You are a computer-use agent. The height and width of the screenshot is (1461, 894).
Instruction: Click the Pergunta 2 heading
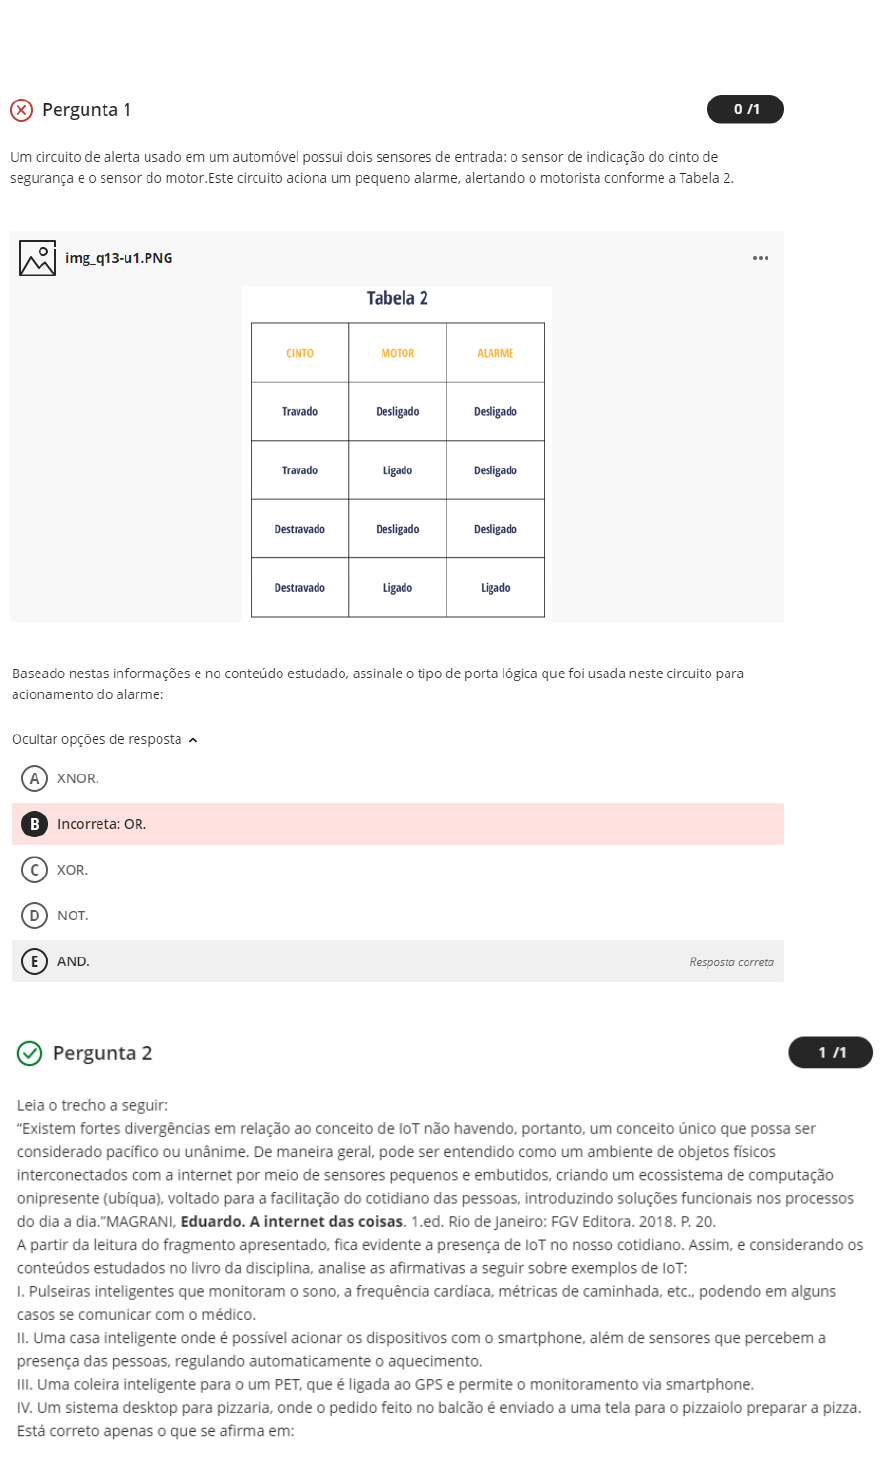click(x=102, y=1053)
